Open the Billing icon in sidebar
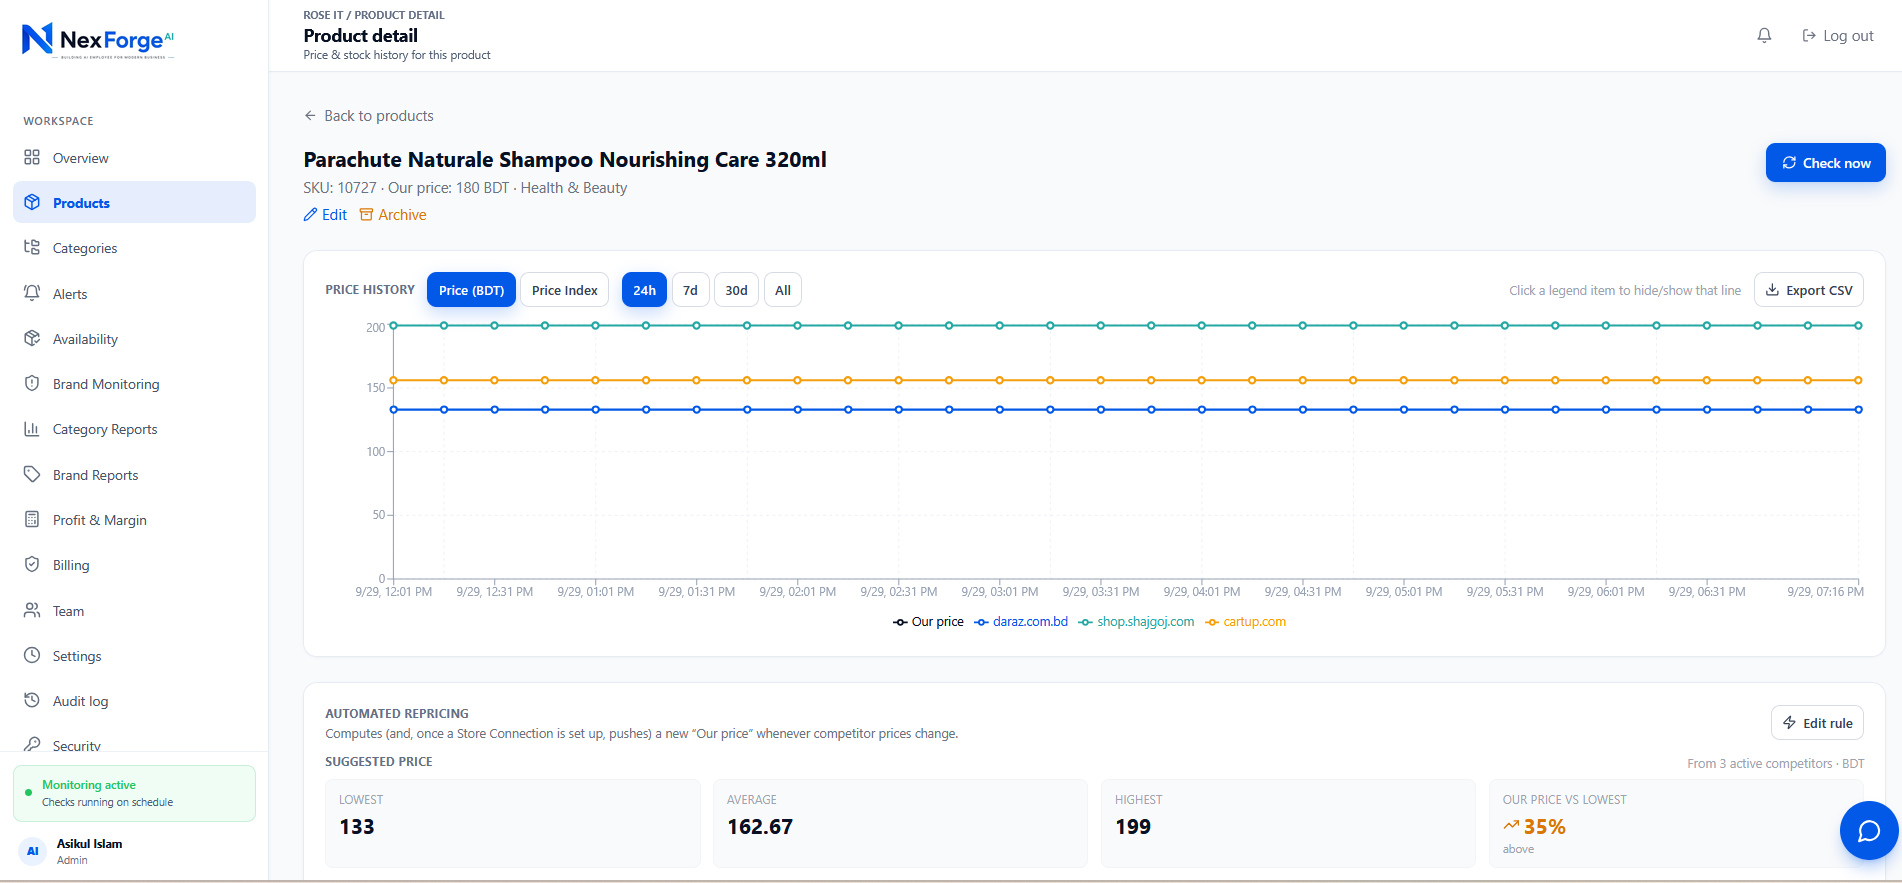This screenshot has height=883, width=1902. [32, 565]
